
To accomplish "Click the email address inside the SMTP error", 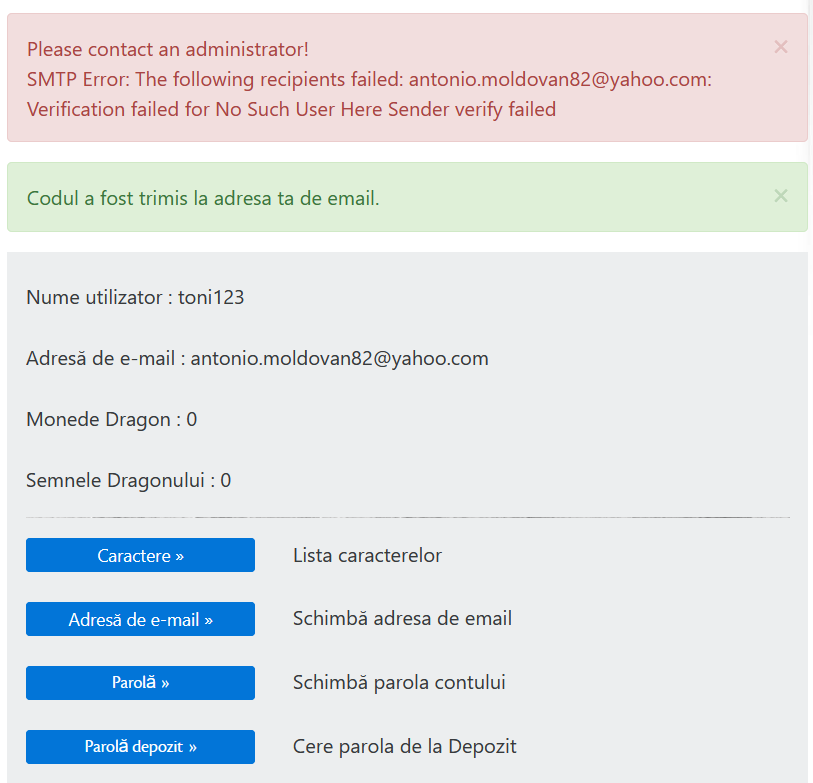I will pyautogui.click(x=558, y=79).
